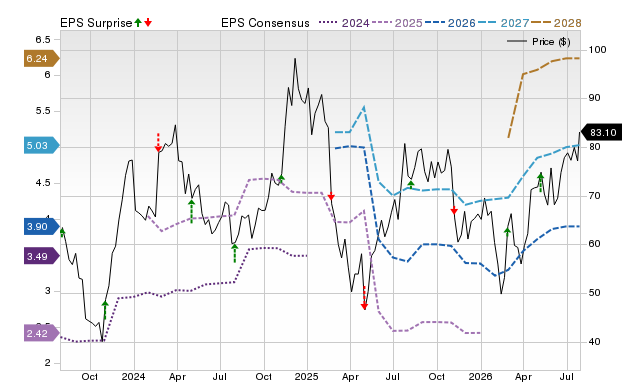Click the green up arrow in the EPS Surprise legend

pyautogui.click(x=138, y=22)
